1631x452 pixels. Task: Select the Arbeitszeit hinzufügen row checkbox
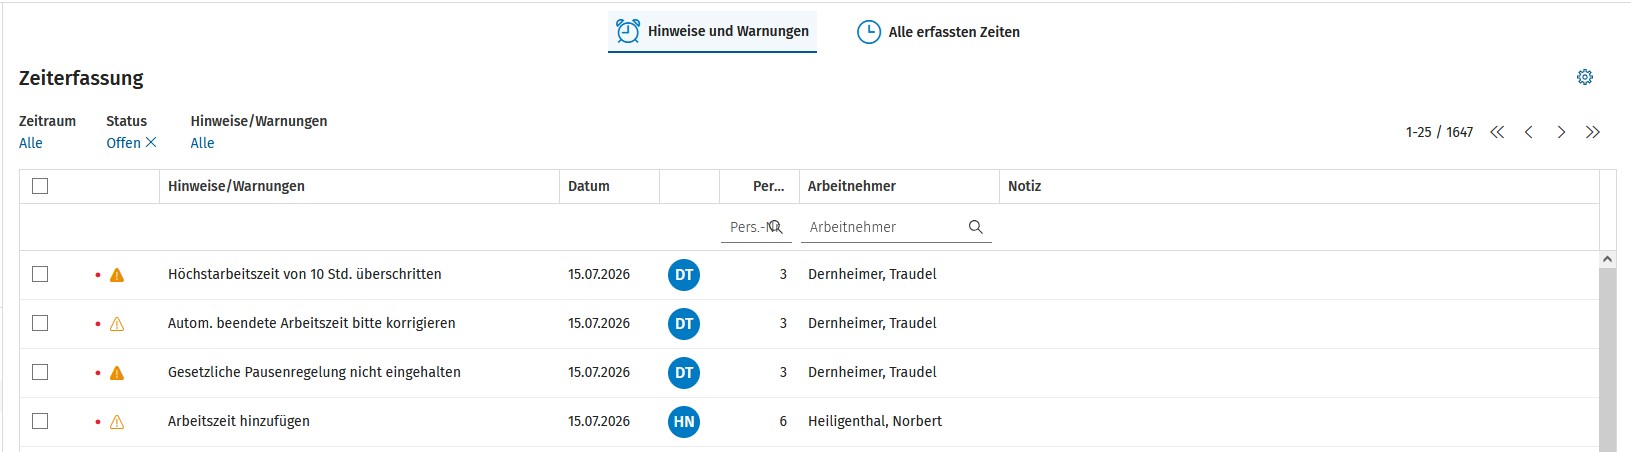tap(40, 421)
